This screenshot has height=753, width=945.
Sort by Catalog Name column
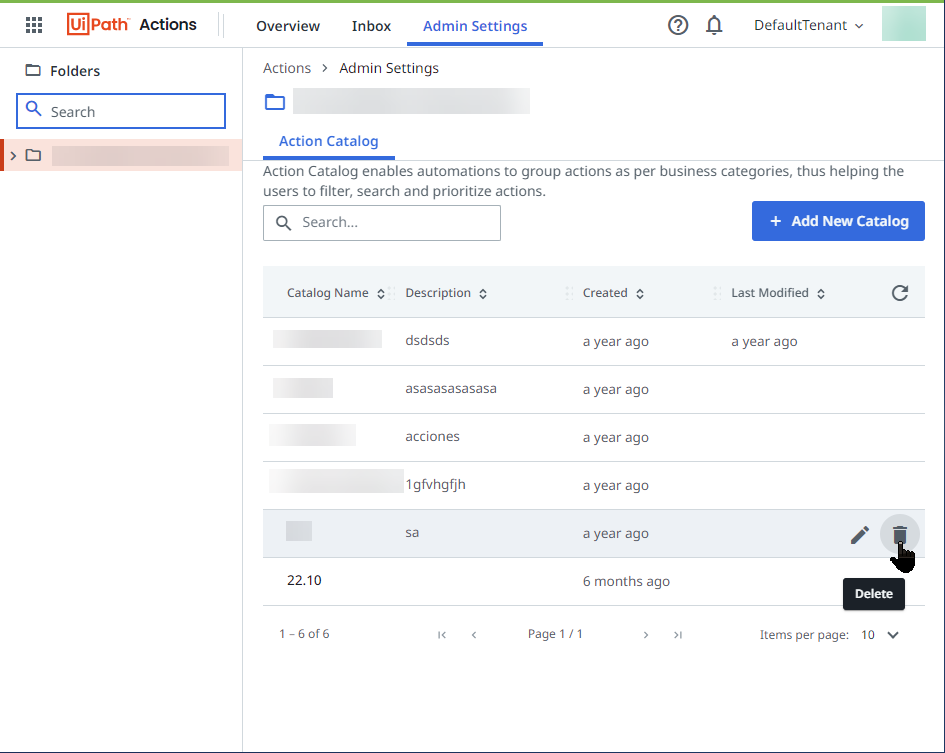point(335,293)
